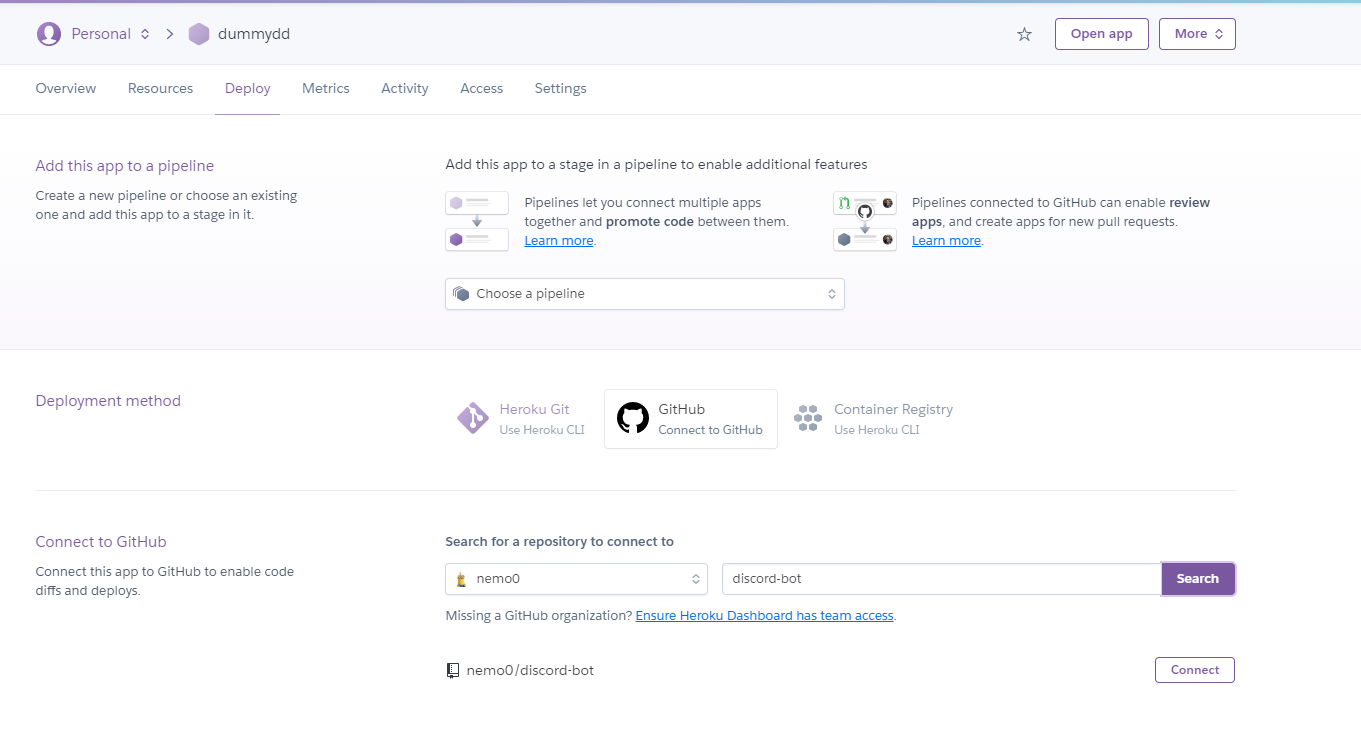Click the Heroku Git diamond icon
The width and height of the screenshot is (1361, 753).
coord(472,418)
